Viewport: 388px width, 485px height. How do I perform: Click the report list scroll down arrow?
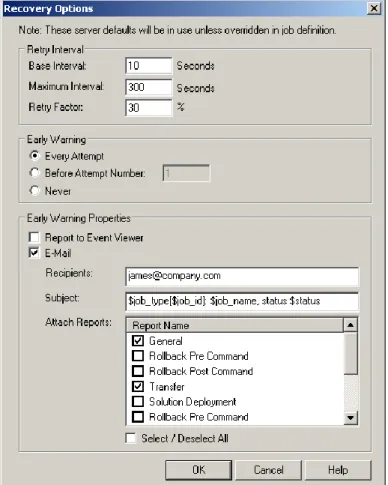tap(350, 418)
